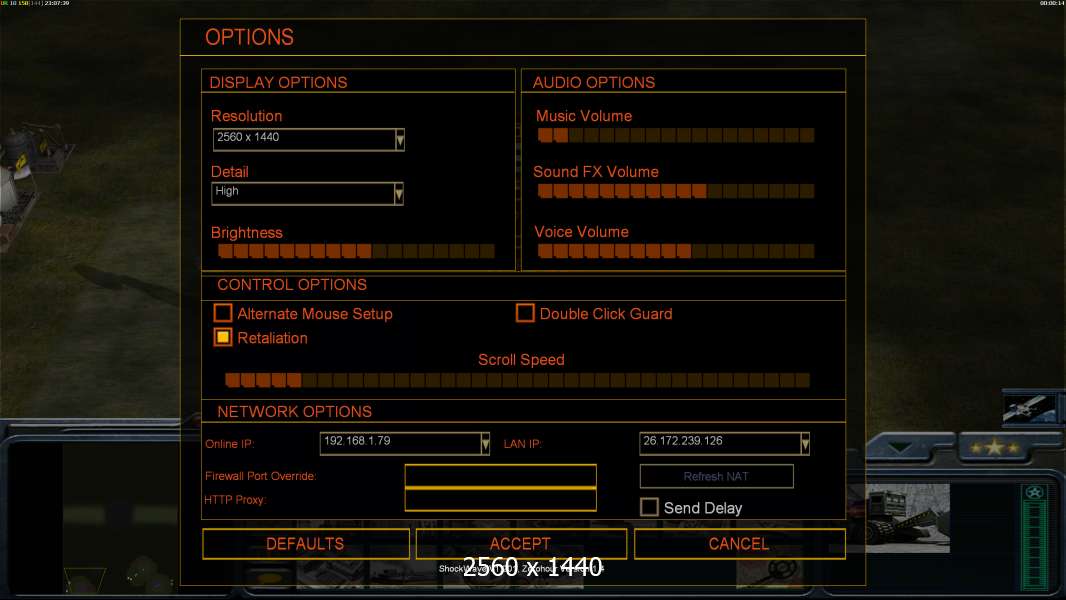Click the three-star general rank icon

[x=995, y=447]
